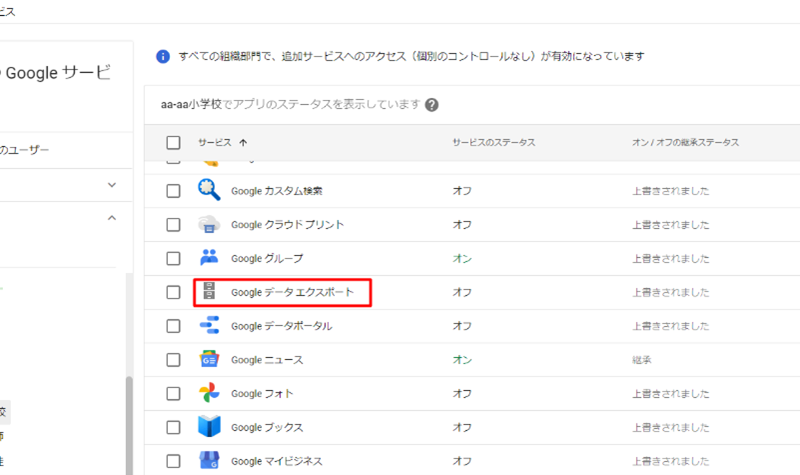Image resolution: width=800 pixels, height=475 pixels.
Task: Tick the checkbox for Google フォト
Action: tap(173, 393)
